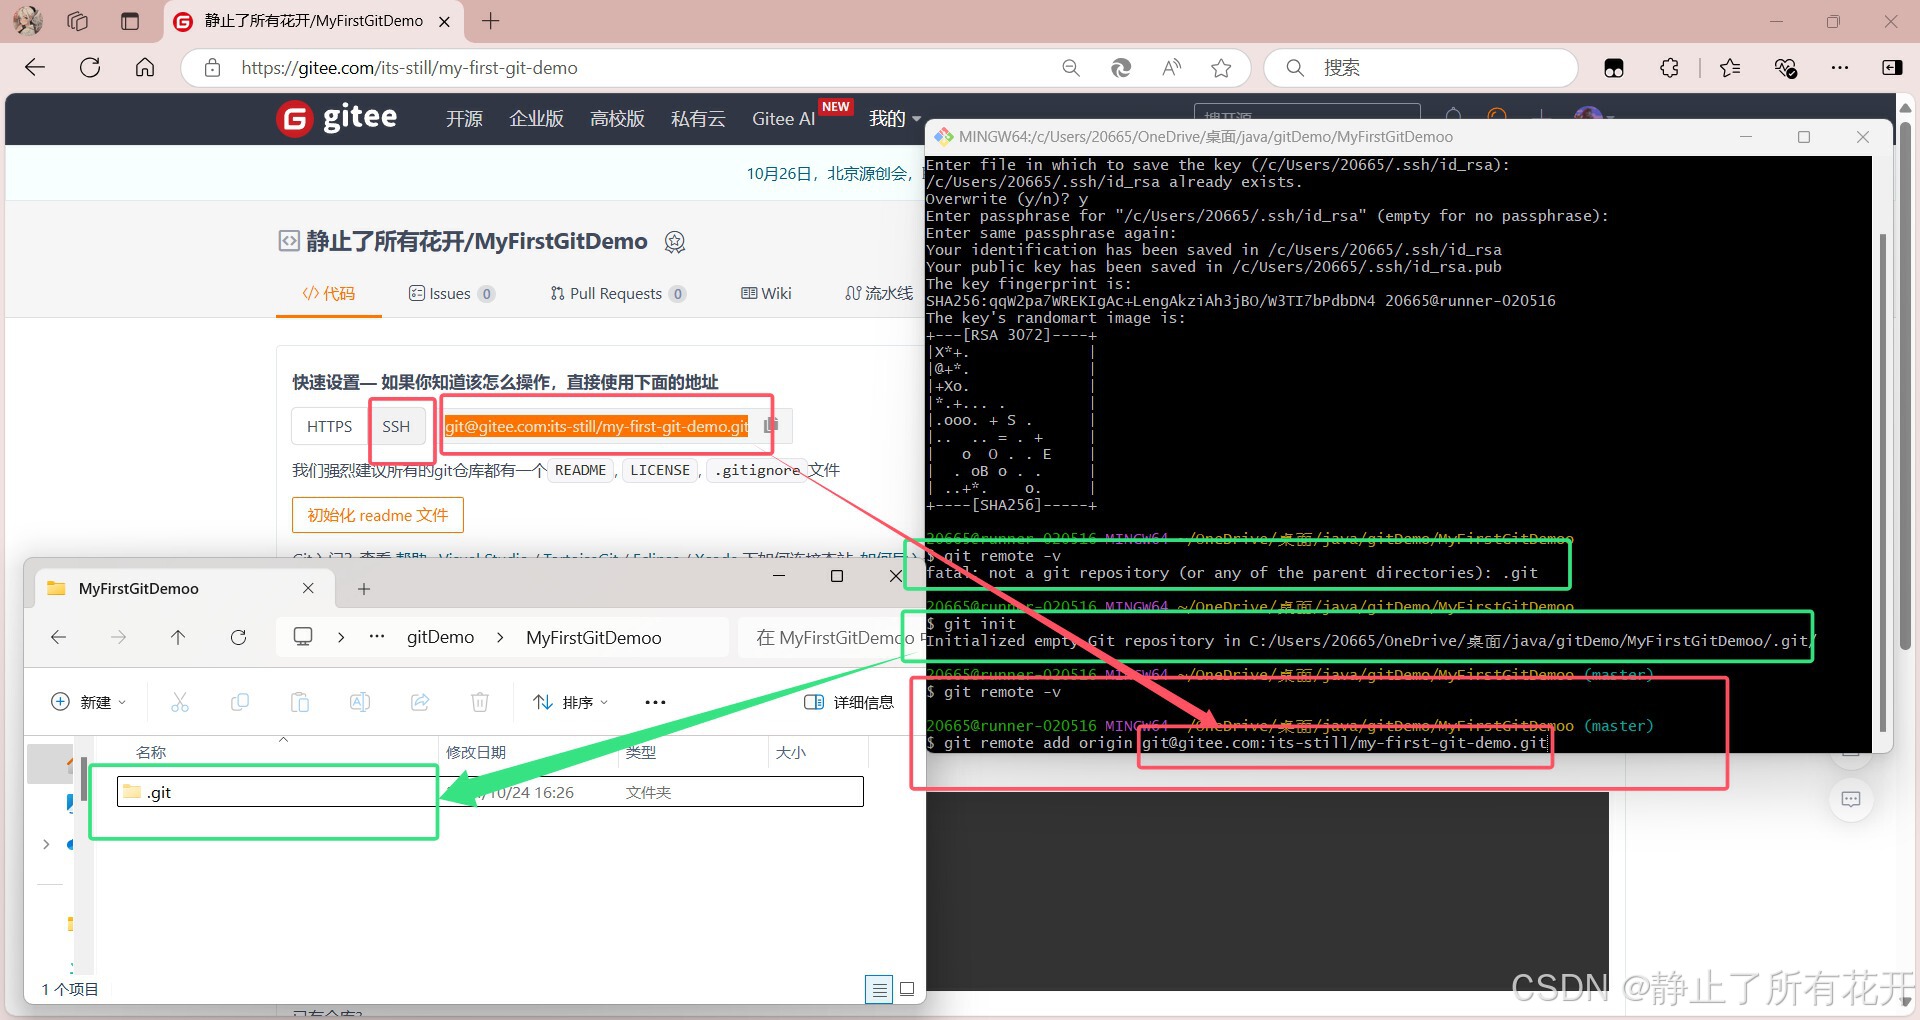The height and width of the screenshot is (1020, 1920).
Task: Open browser extensions puzzle icon
Action: click(1669, 68)
